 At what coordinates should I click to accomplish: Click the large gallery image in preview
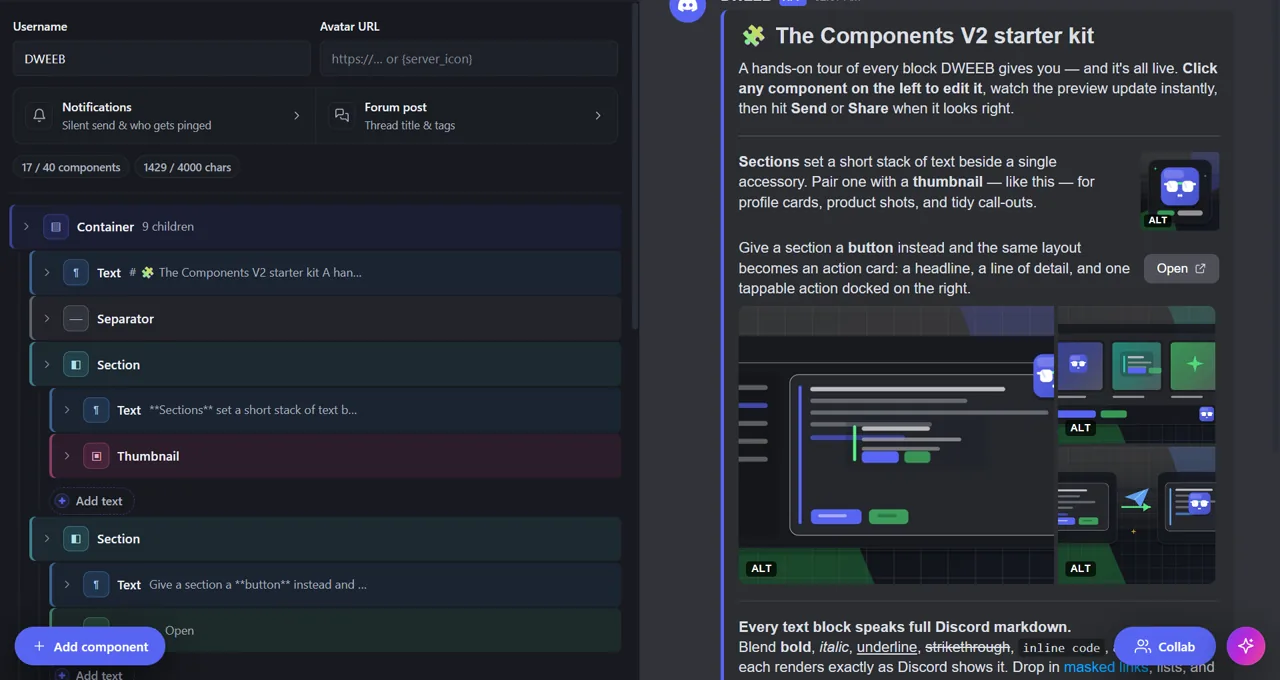896,445
